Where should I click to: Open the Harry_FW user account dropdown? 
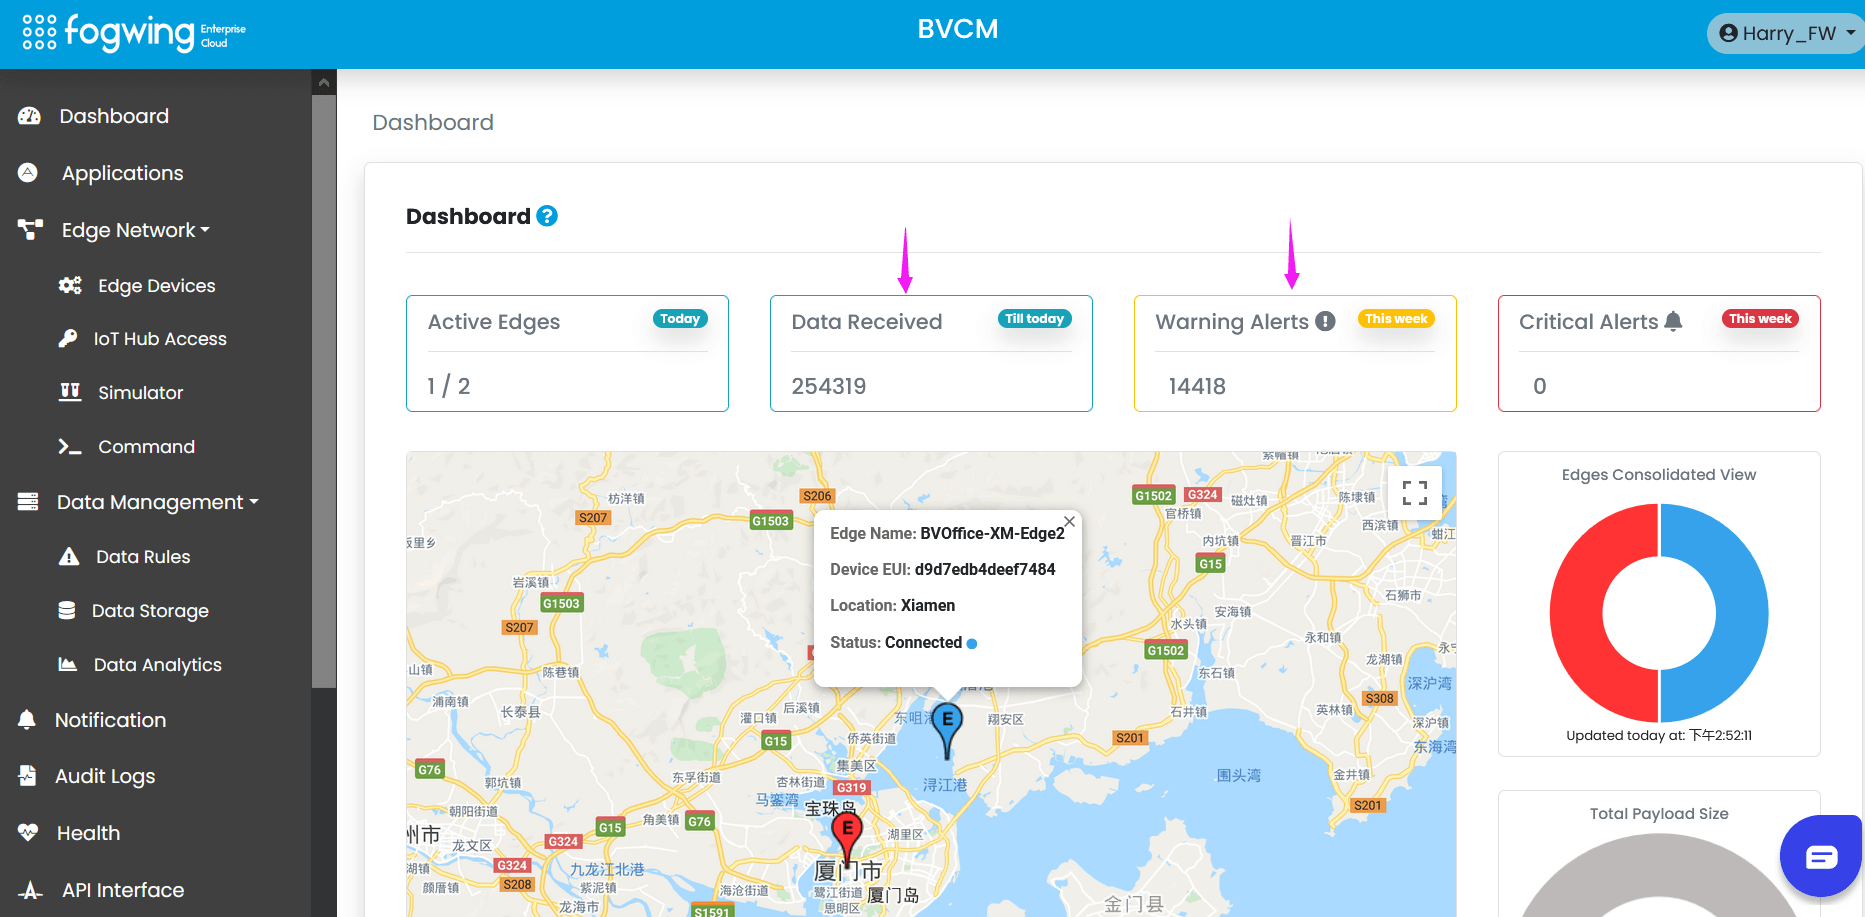click(1787, 33)
